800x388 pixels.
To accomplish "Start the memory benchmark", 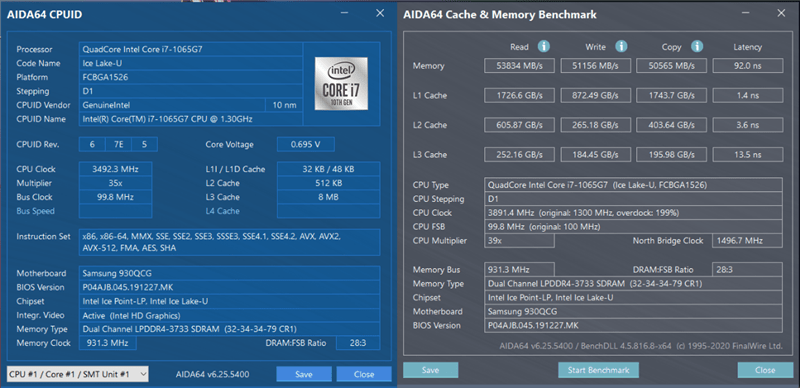I will tap(598, 370).
